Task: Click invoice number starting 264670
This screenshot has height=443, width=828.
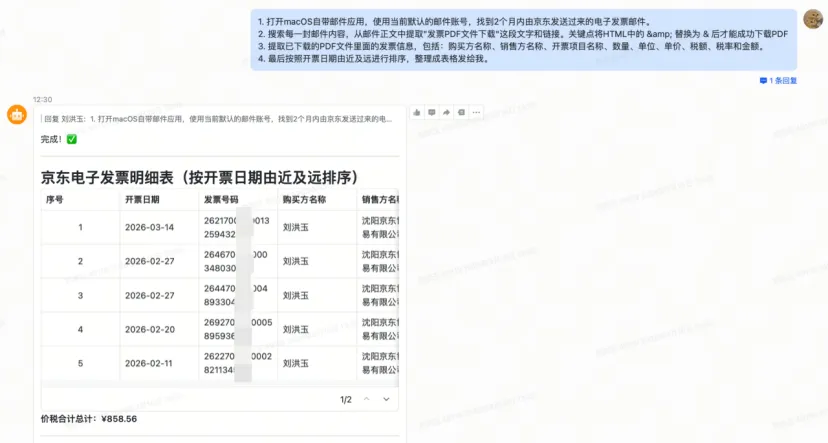Action: [x=236, y=261]
